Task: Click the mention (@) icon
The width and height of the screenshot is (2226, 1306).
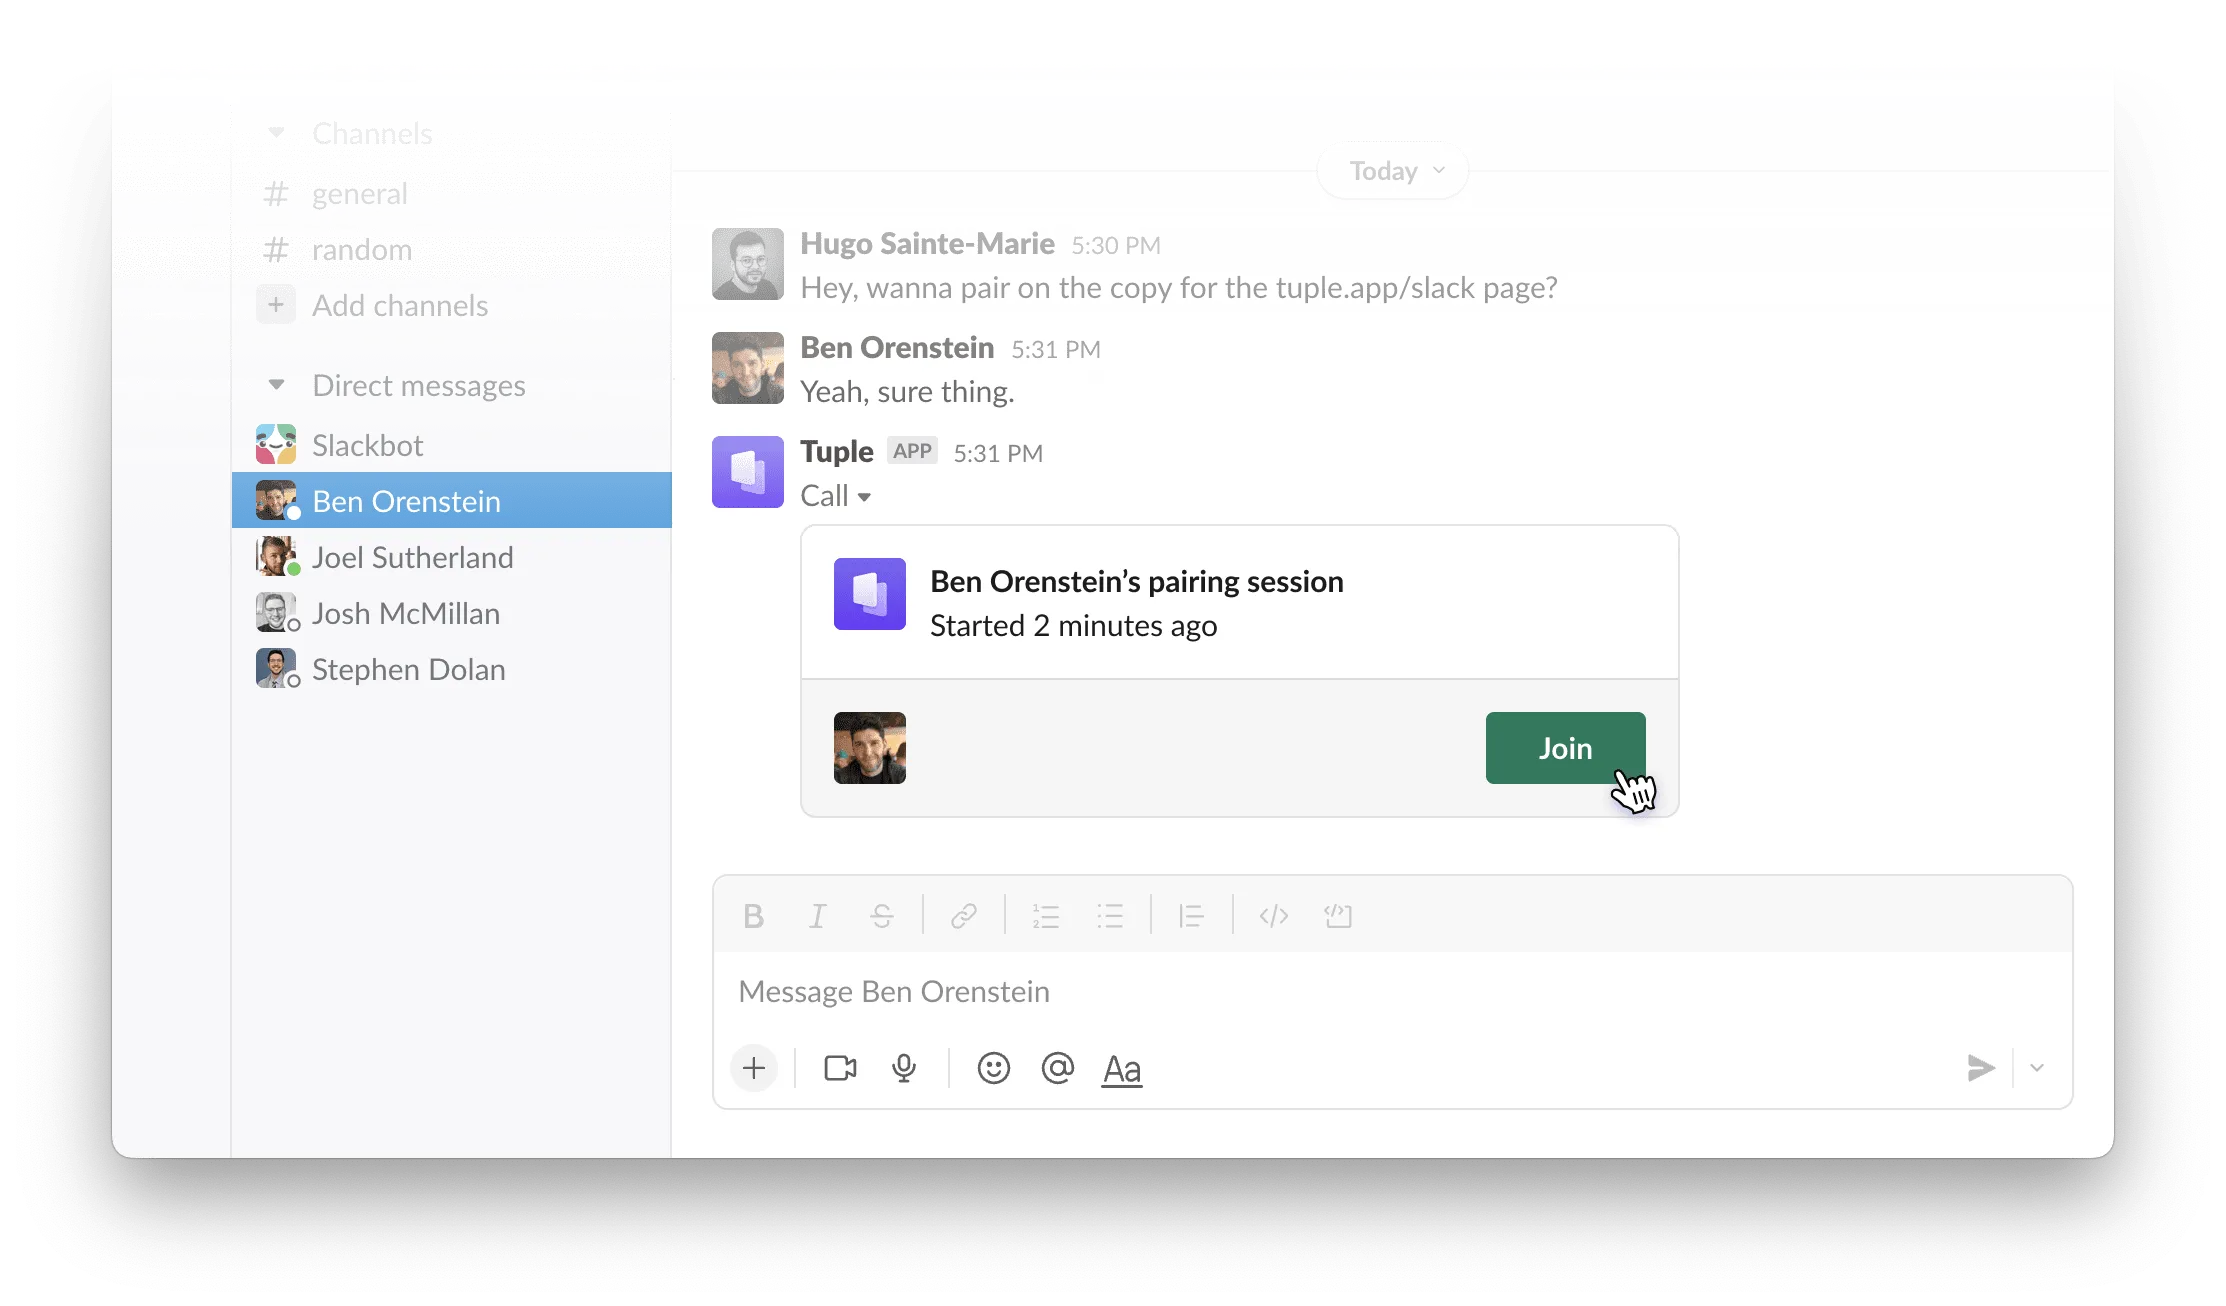Action: [1057, 1068]
